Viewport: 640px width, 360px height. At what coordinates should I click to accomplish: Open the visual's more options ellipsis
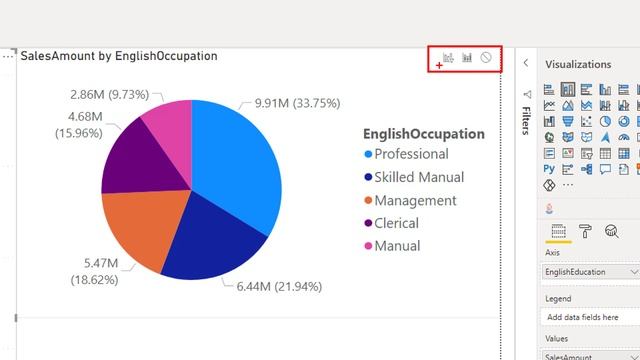click(x=8, y=57)
